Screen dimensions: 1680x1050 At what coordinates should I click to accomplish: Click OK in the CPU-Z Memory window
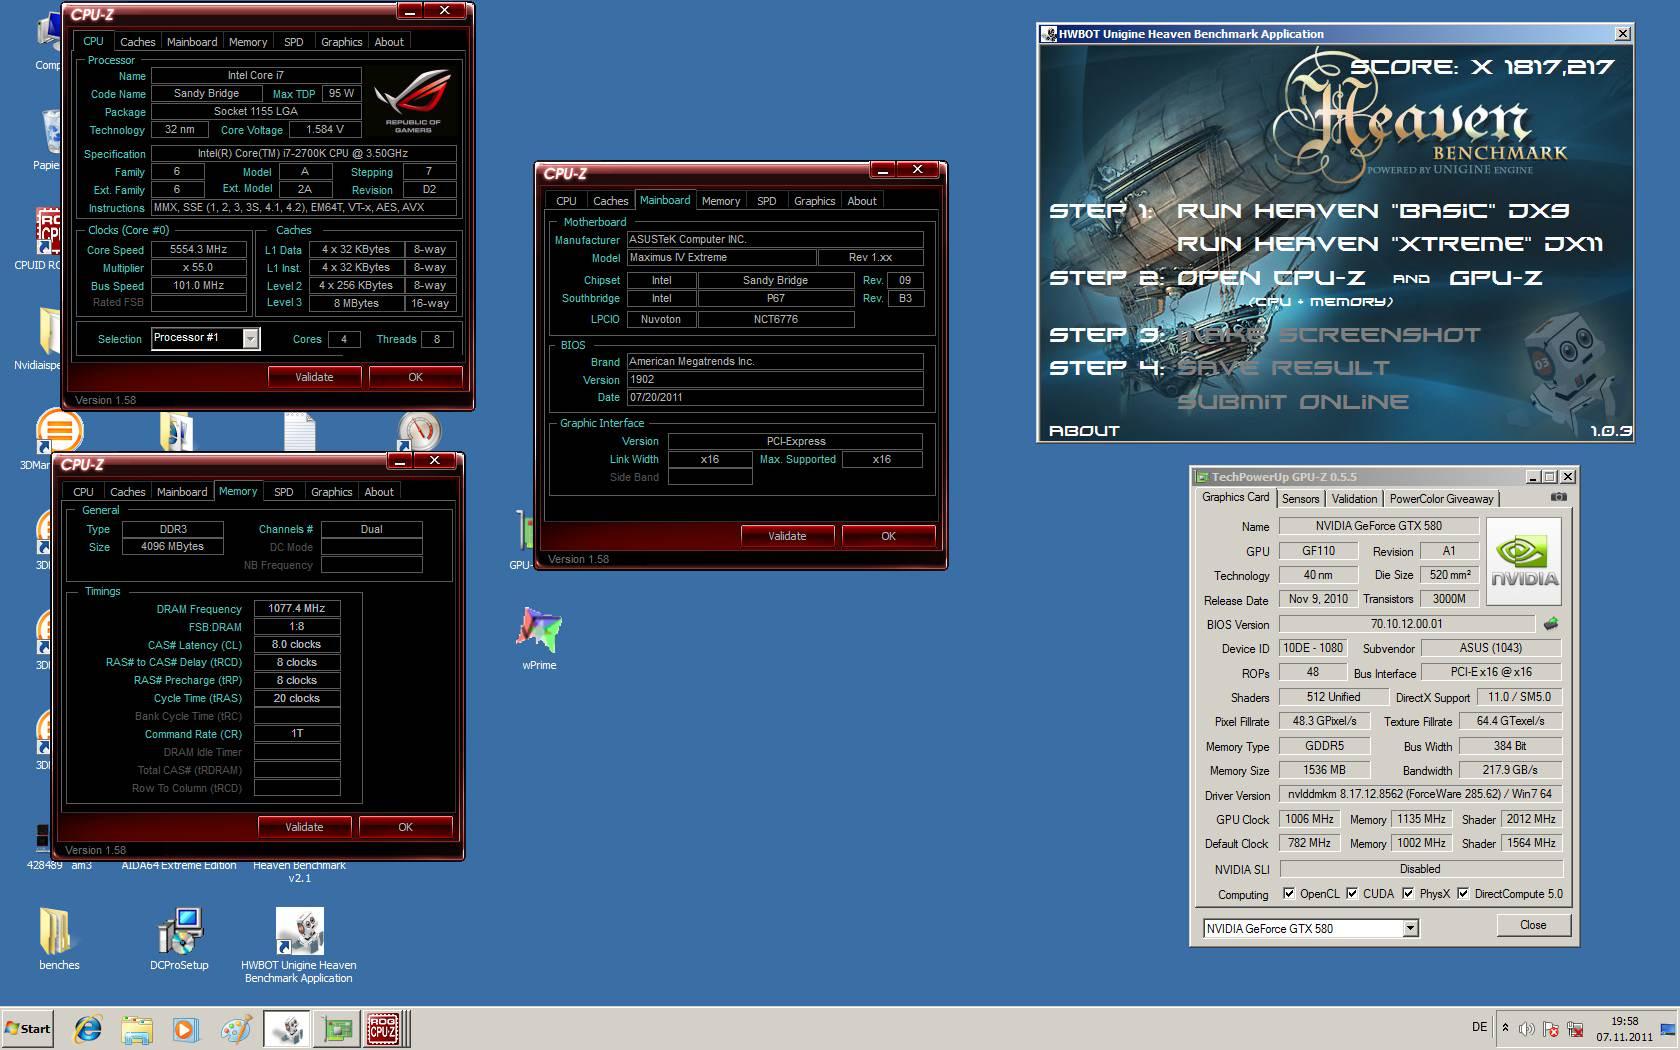pos(405,827)
